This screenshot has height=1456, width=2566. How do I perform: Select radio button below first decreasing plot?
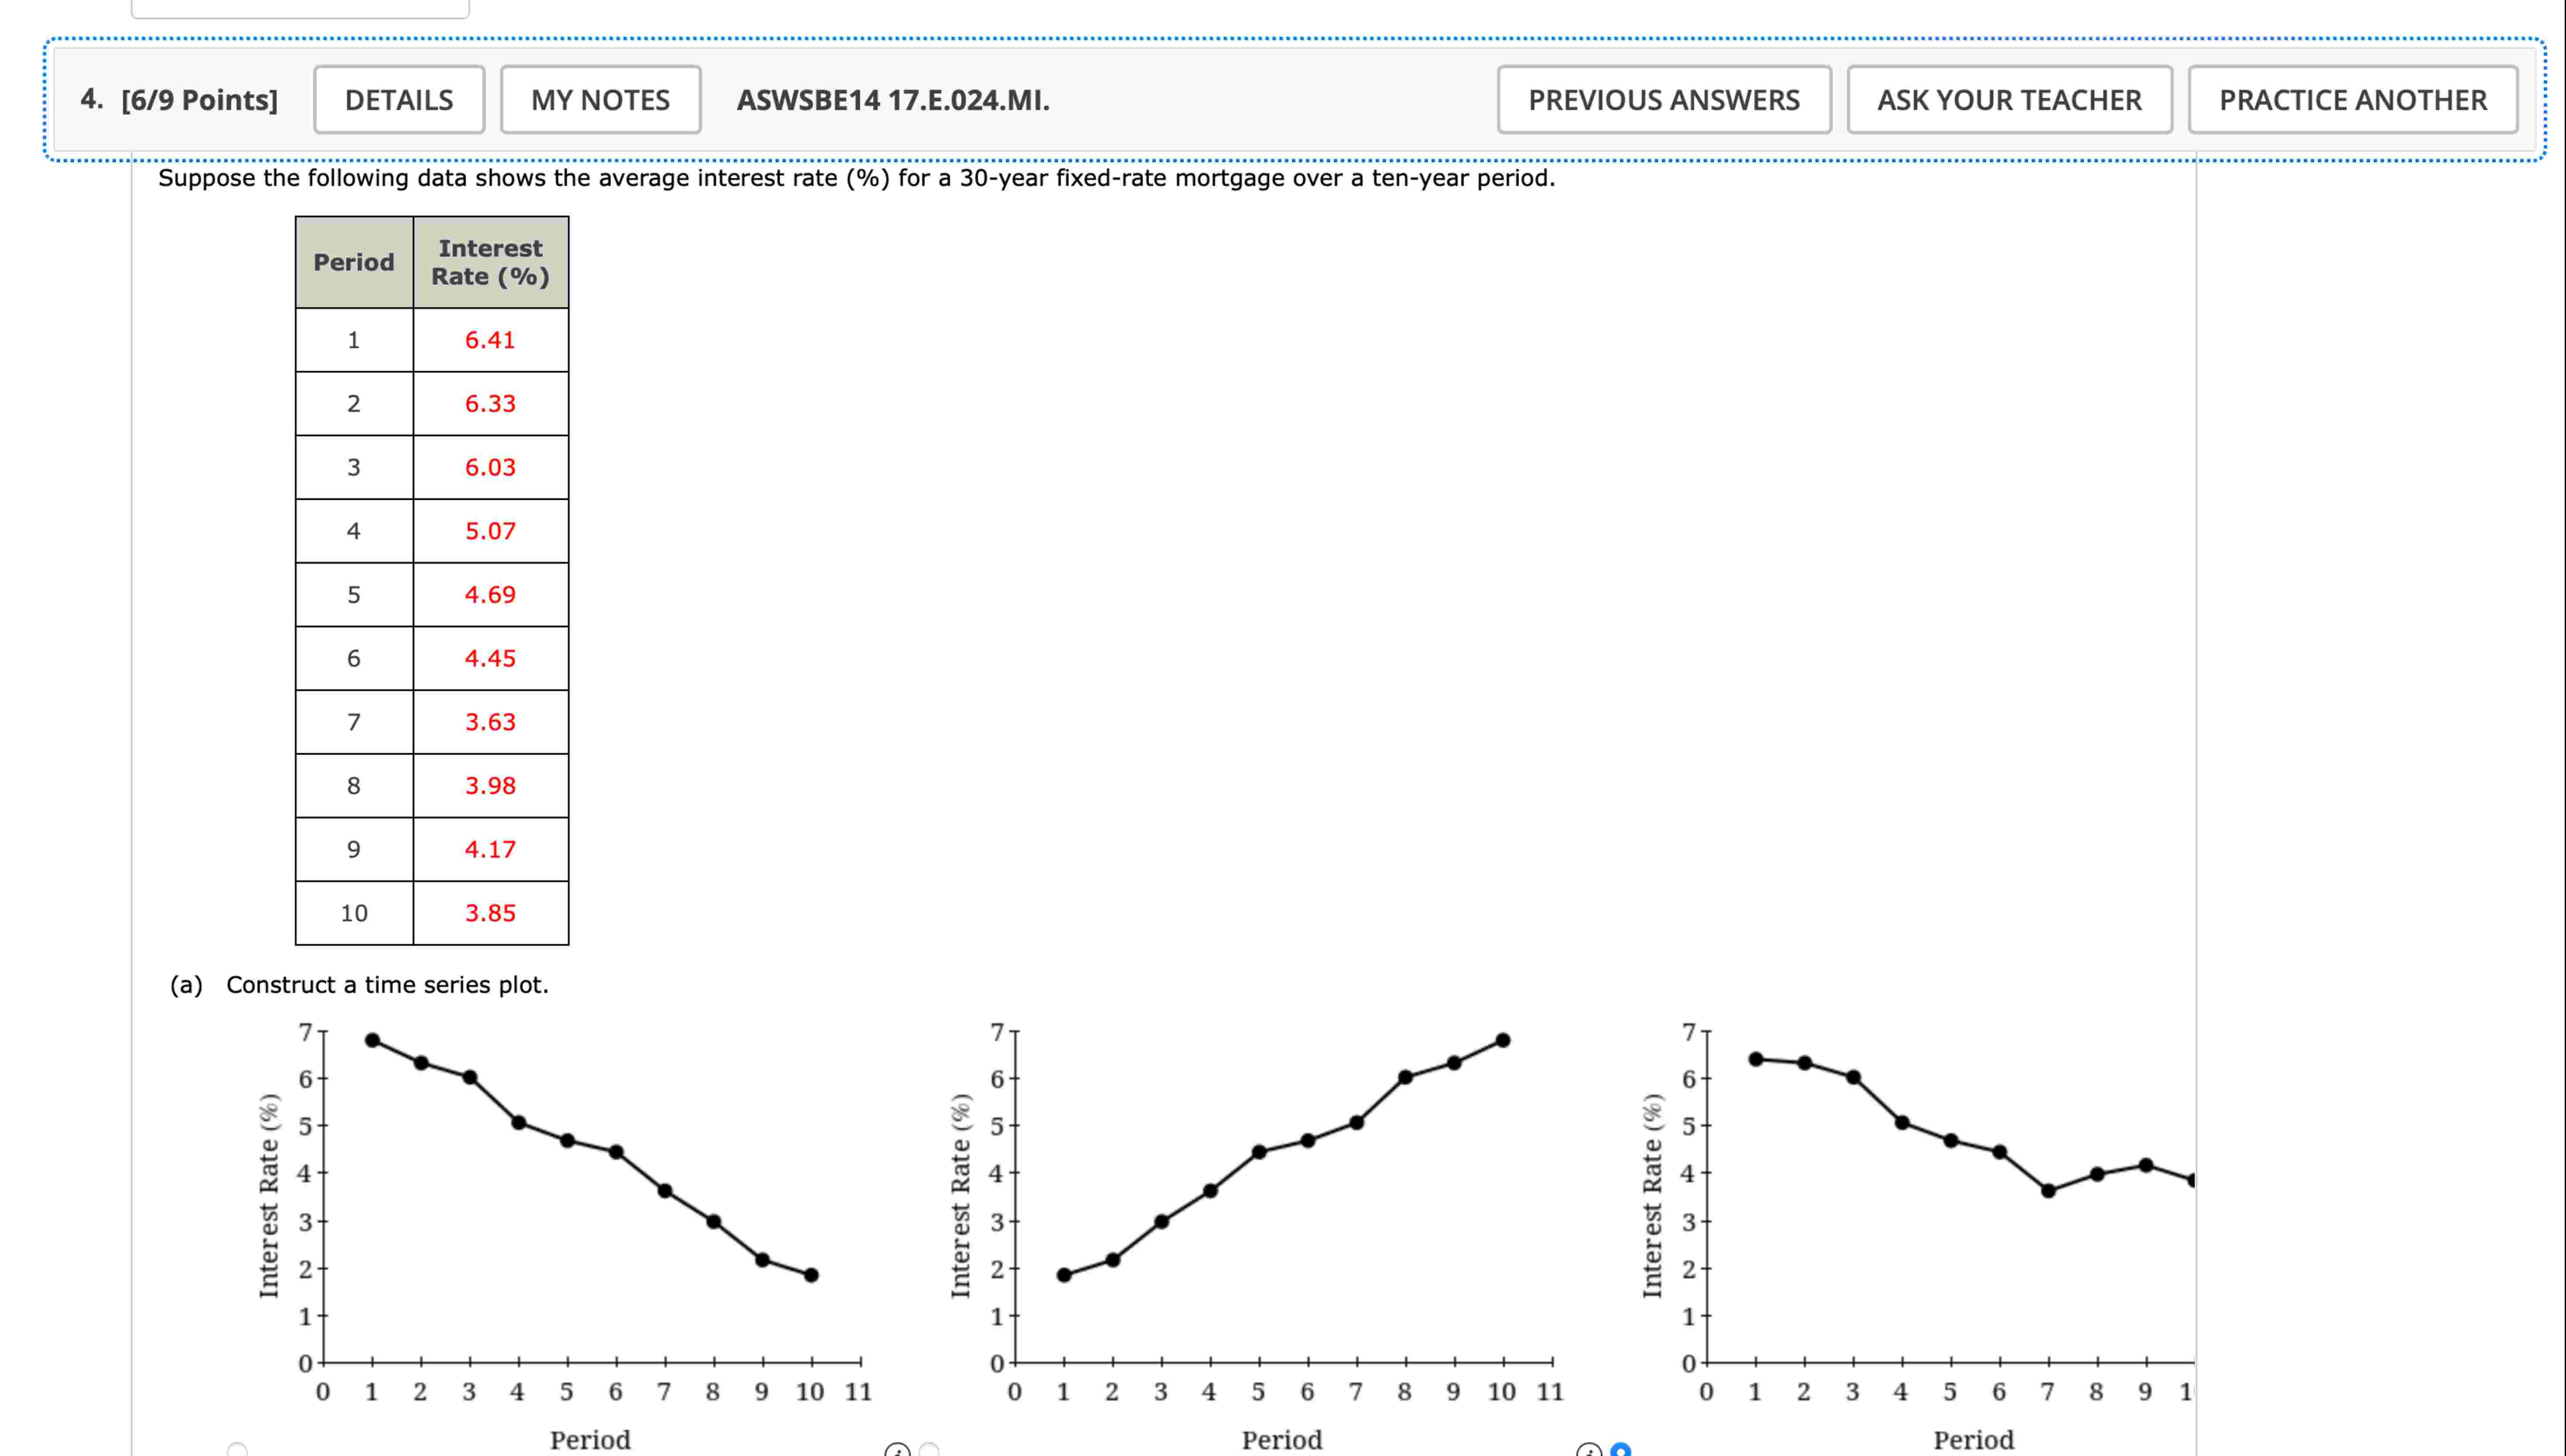pos(237,1450)
